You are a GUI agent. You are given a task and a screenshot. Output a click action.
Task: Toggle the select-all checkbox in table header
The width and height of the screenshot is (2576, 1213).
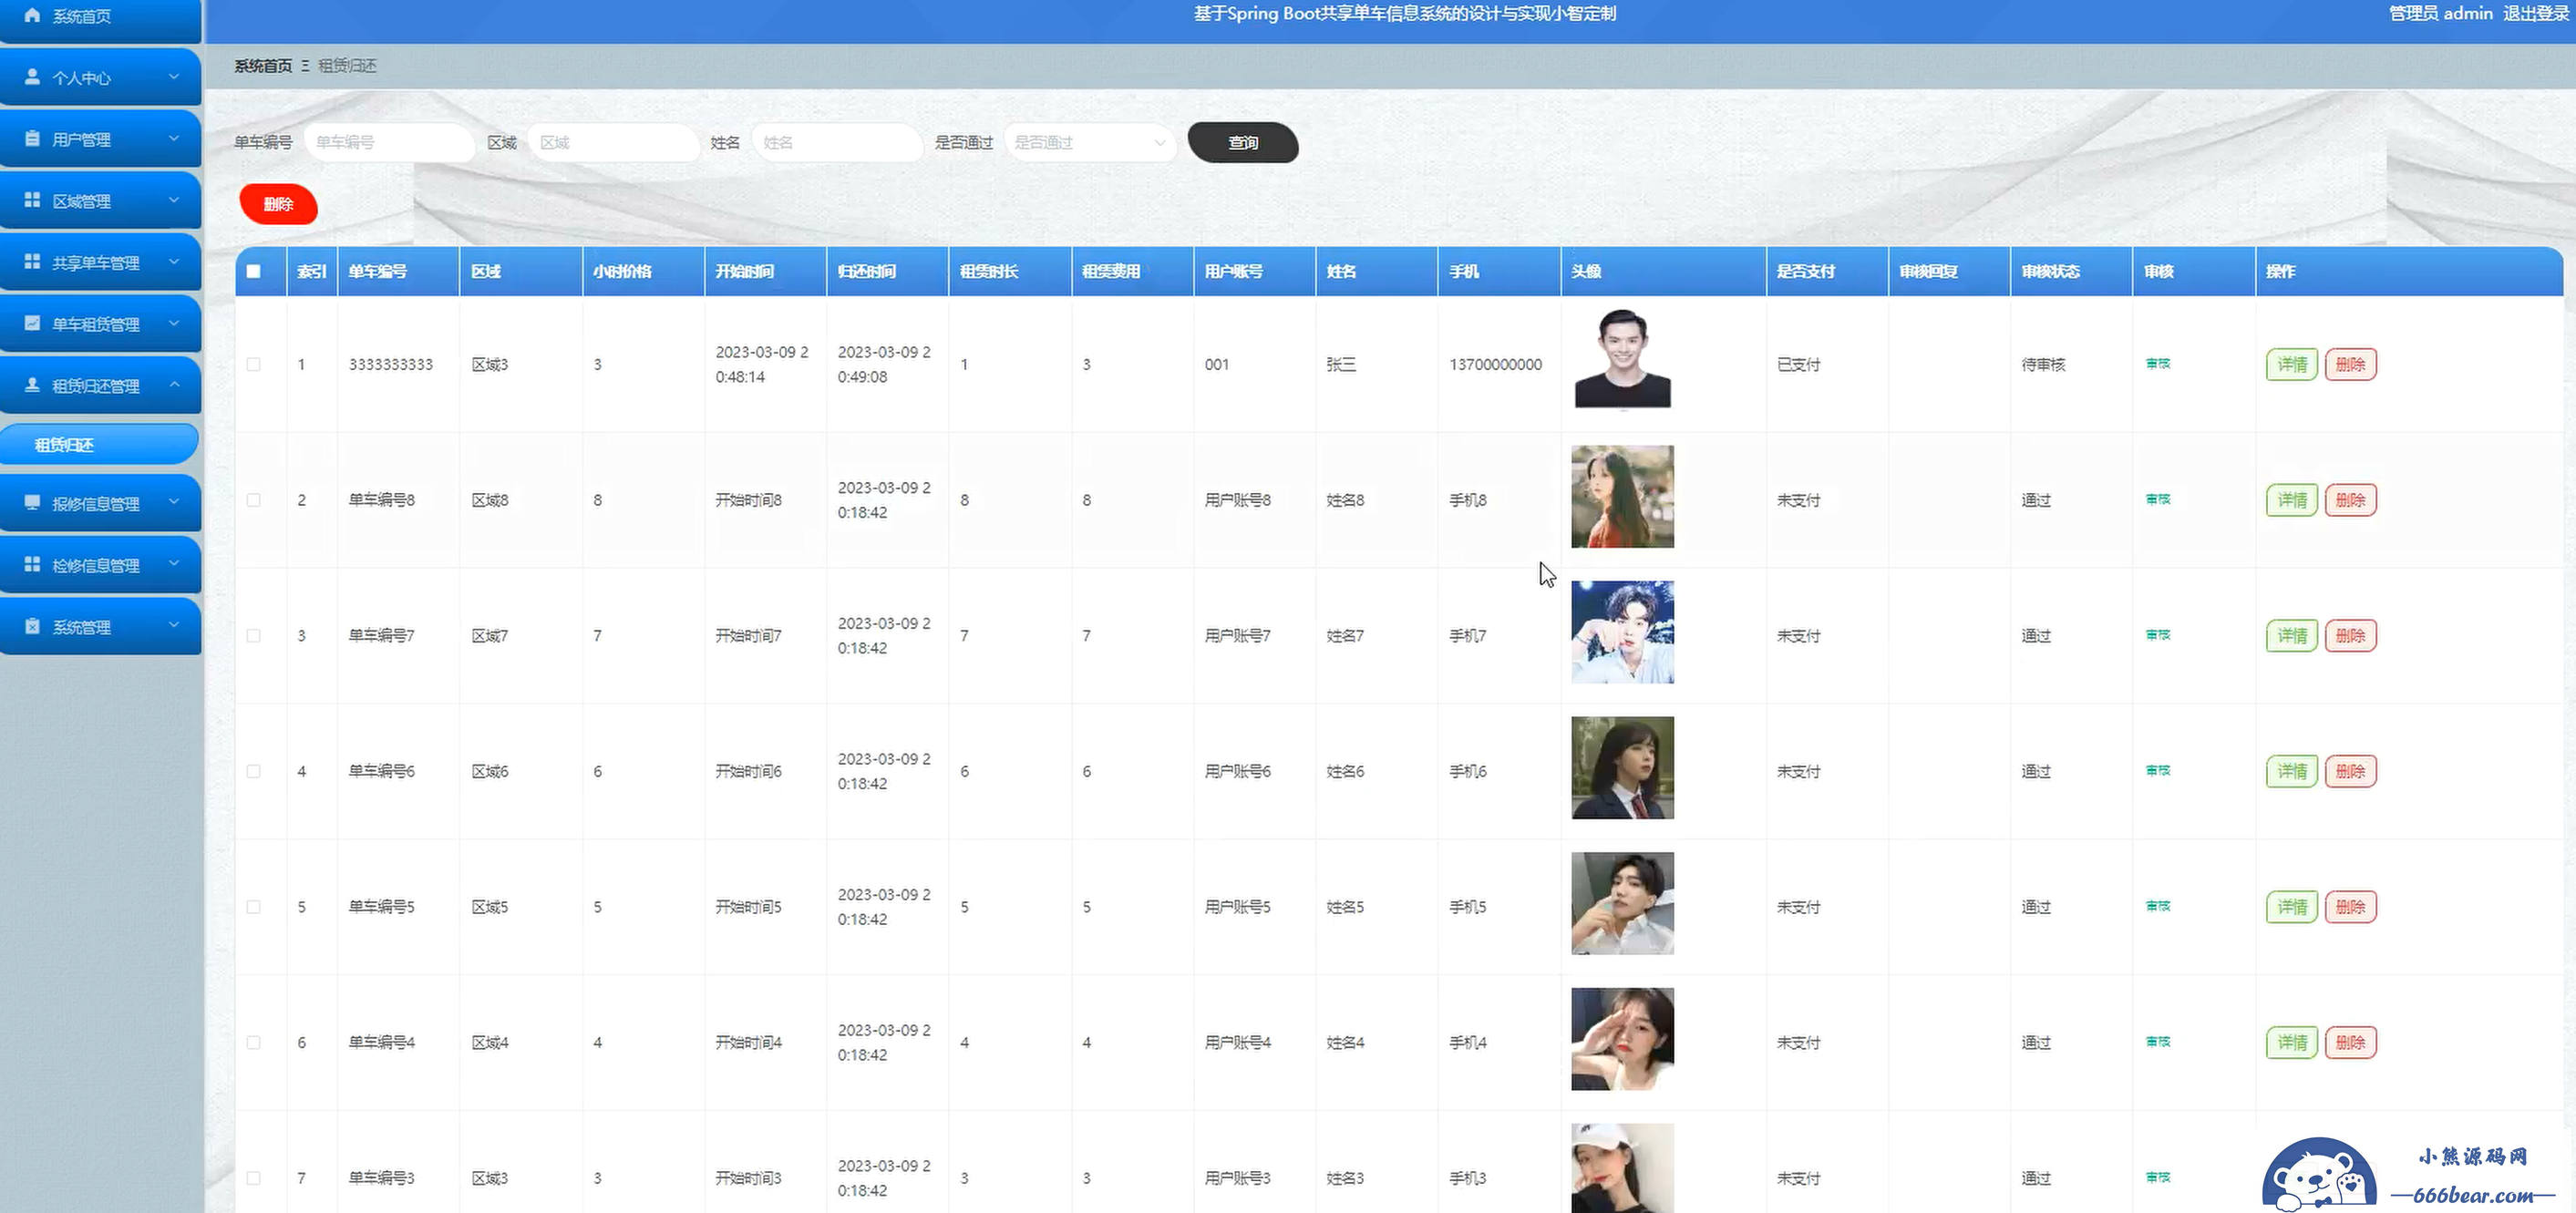click(254, 271)
